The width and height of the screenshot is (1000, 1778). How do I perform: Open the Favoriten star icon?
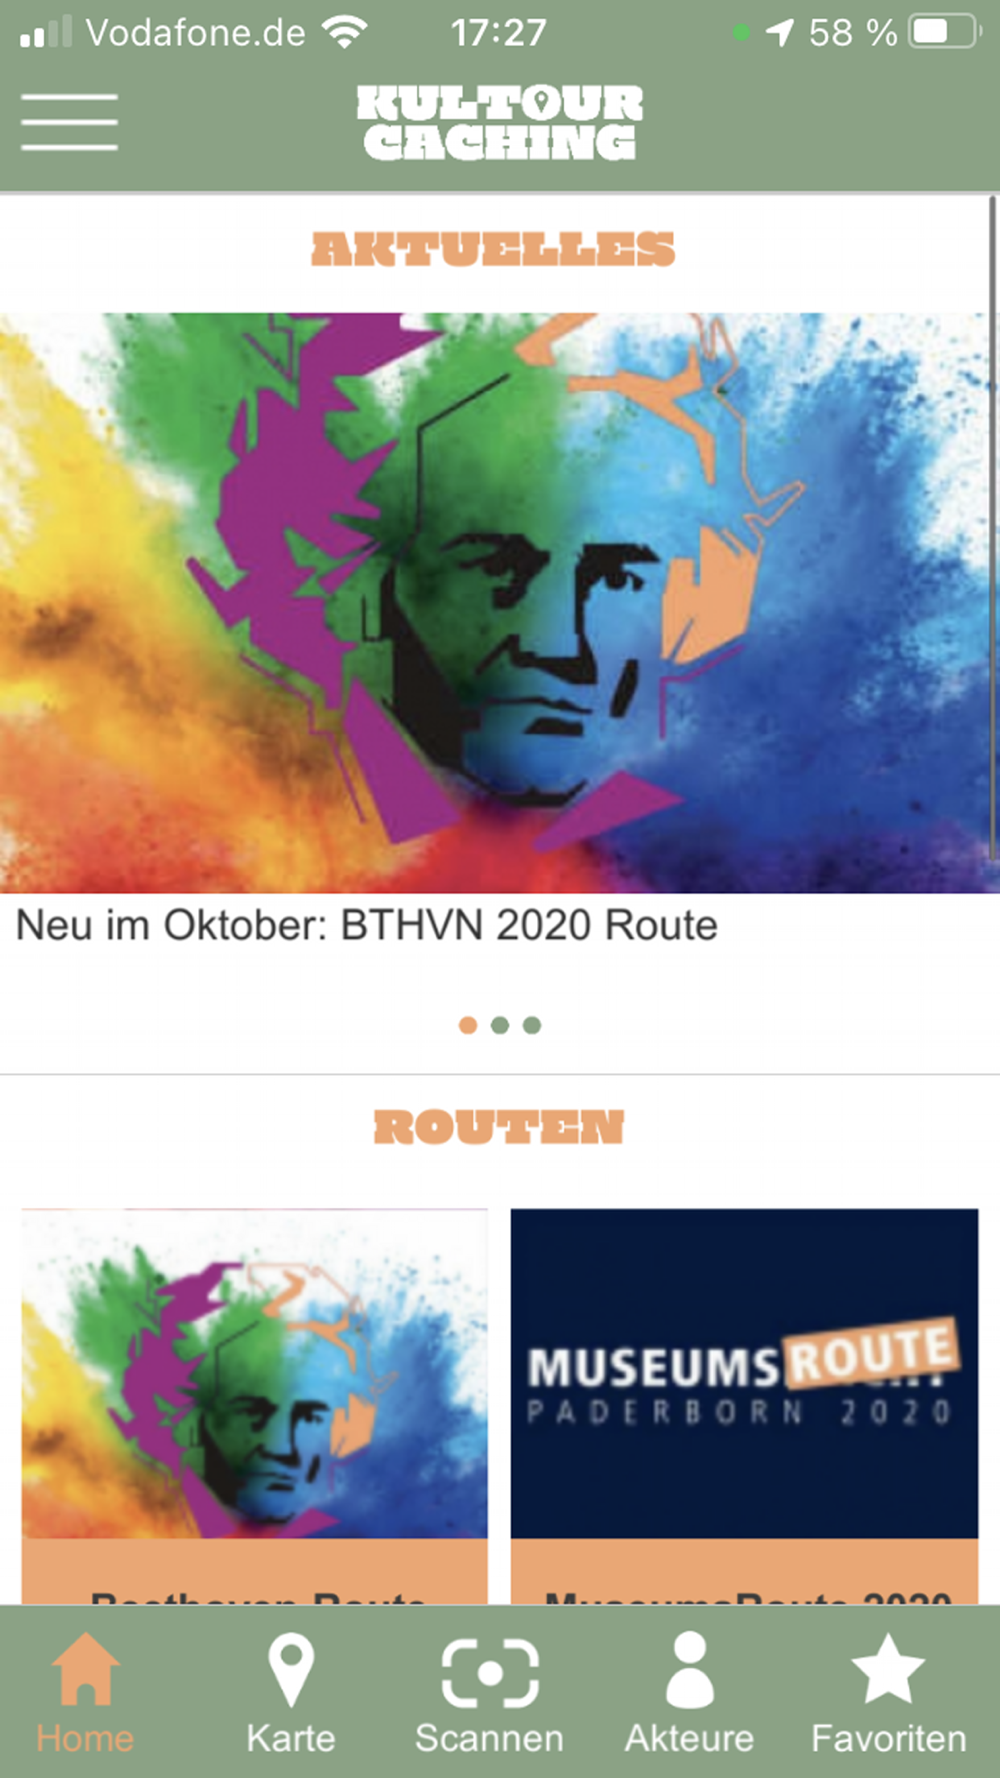pyautogui.click(x=888, y=1668)
